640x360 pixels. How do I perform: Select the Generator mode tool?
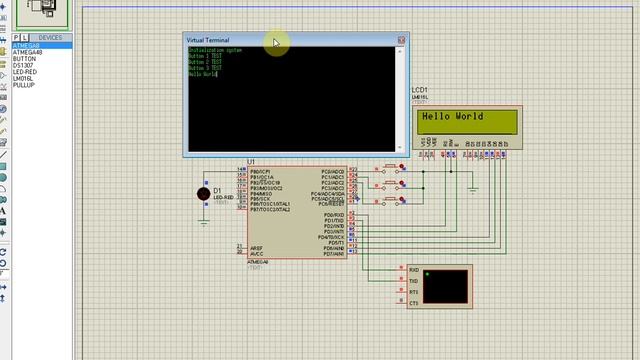[x=2, y=109]
